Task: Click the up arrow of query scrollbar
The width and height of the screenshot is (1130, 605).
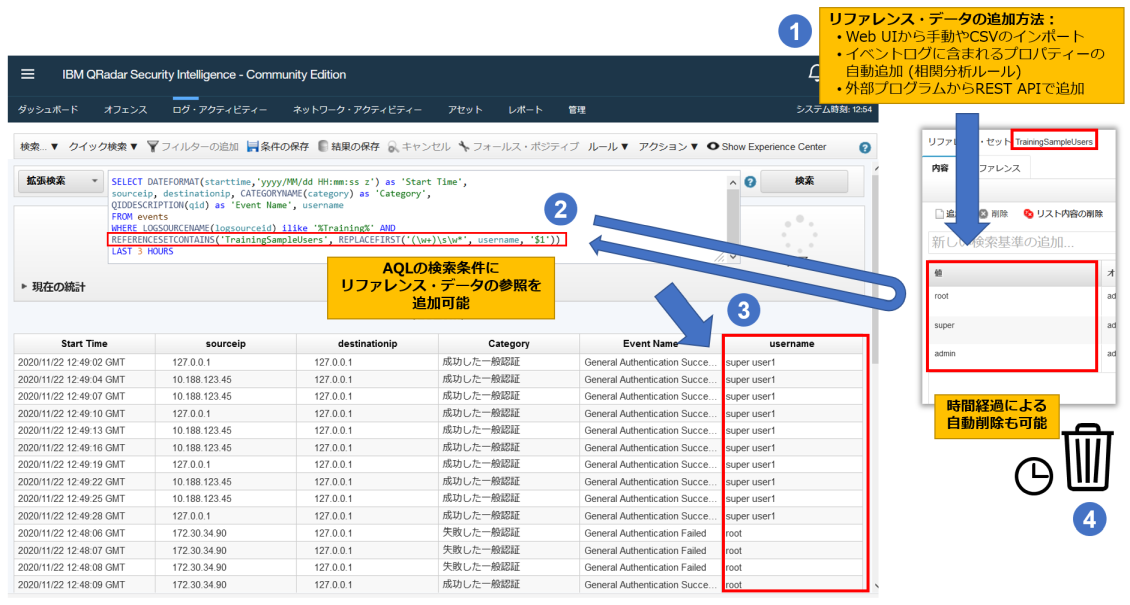Action: point(732,182)
